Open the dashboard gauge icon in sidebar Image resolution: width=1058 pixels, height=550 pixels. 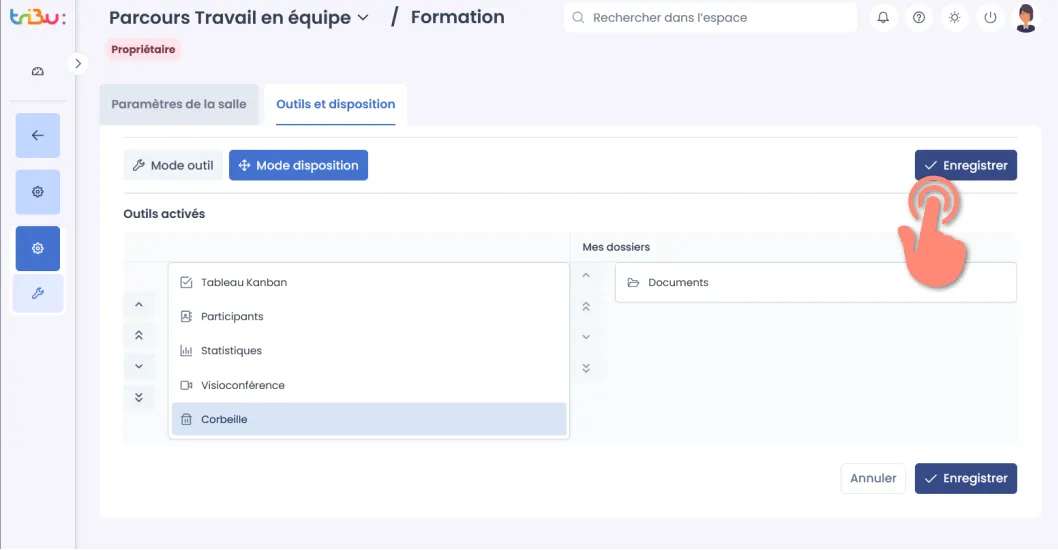point(38,71)
